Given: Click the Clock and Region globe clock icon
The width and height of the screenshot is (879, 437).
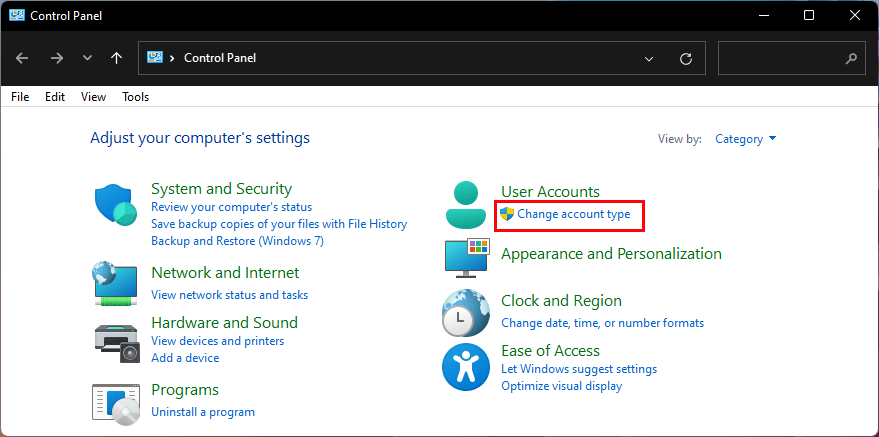Looking at the screenshot, I should [465, 313].
